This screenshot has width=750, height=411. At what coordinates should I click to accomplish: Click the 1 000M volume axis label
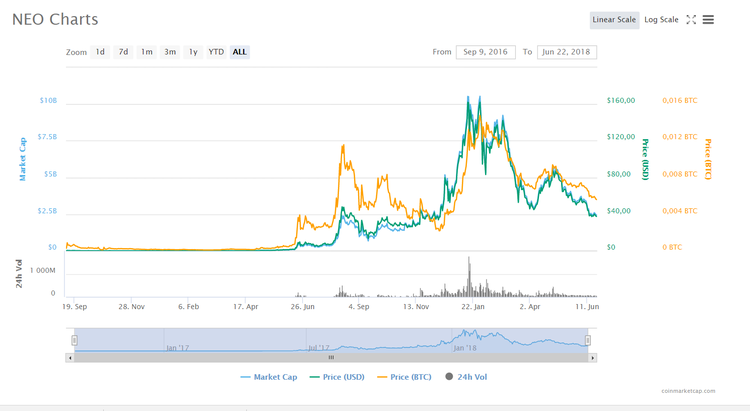click(43, 270)
